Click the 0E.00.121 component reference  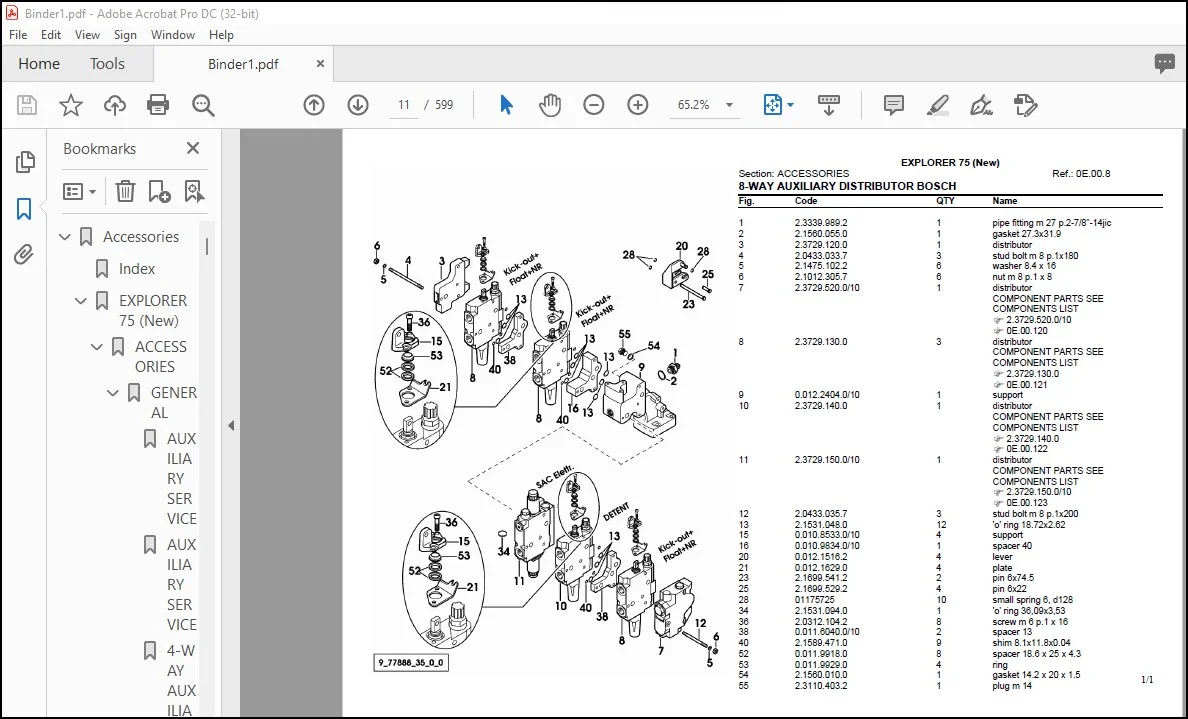tap(1027, 385)
